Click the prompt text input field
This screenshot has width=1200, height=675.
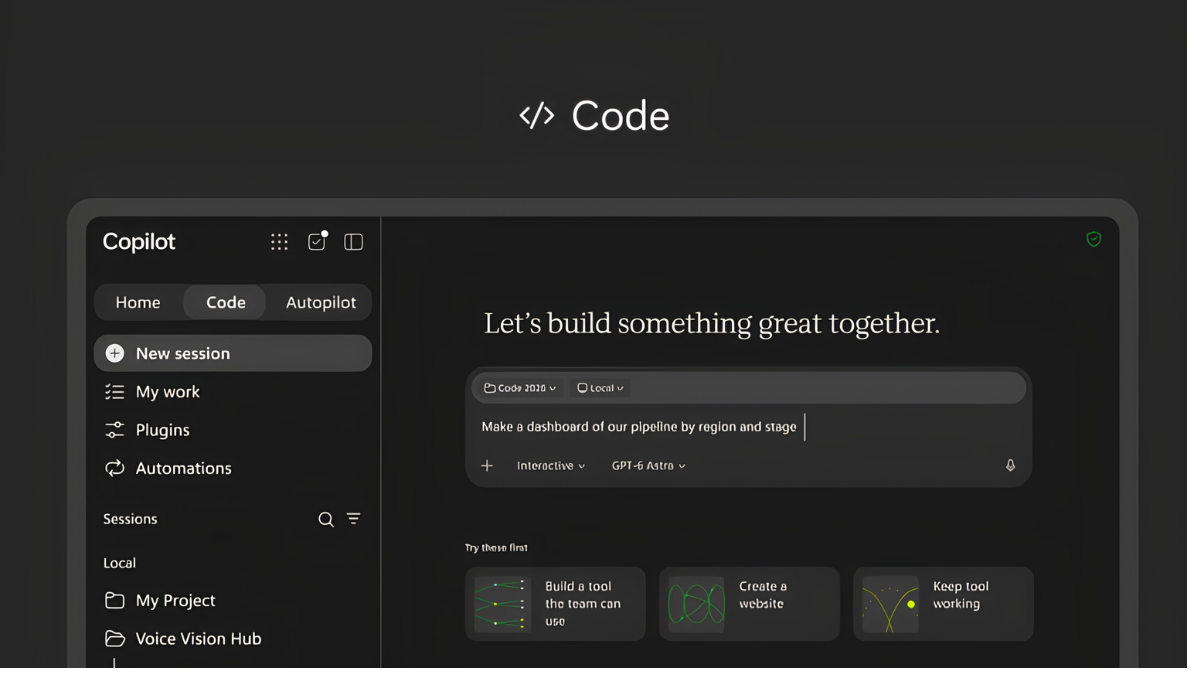[748, 427]
